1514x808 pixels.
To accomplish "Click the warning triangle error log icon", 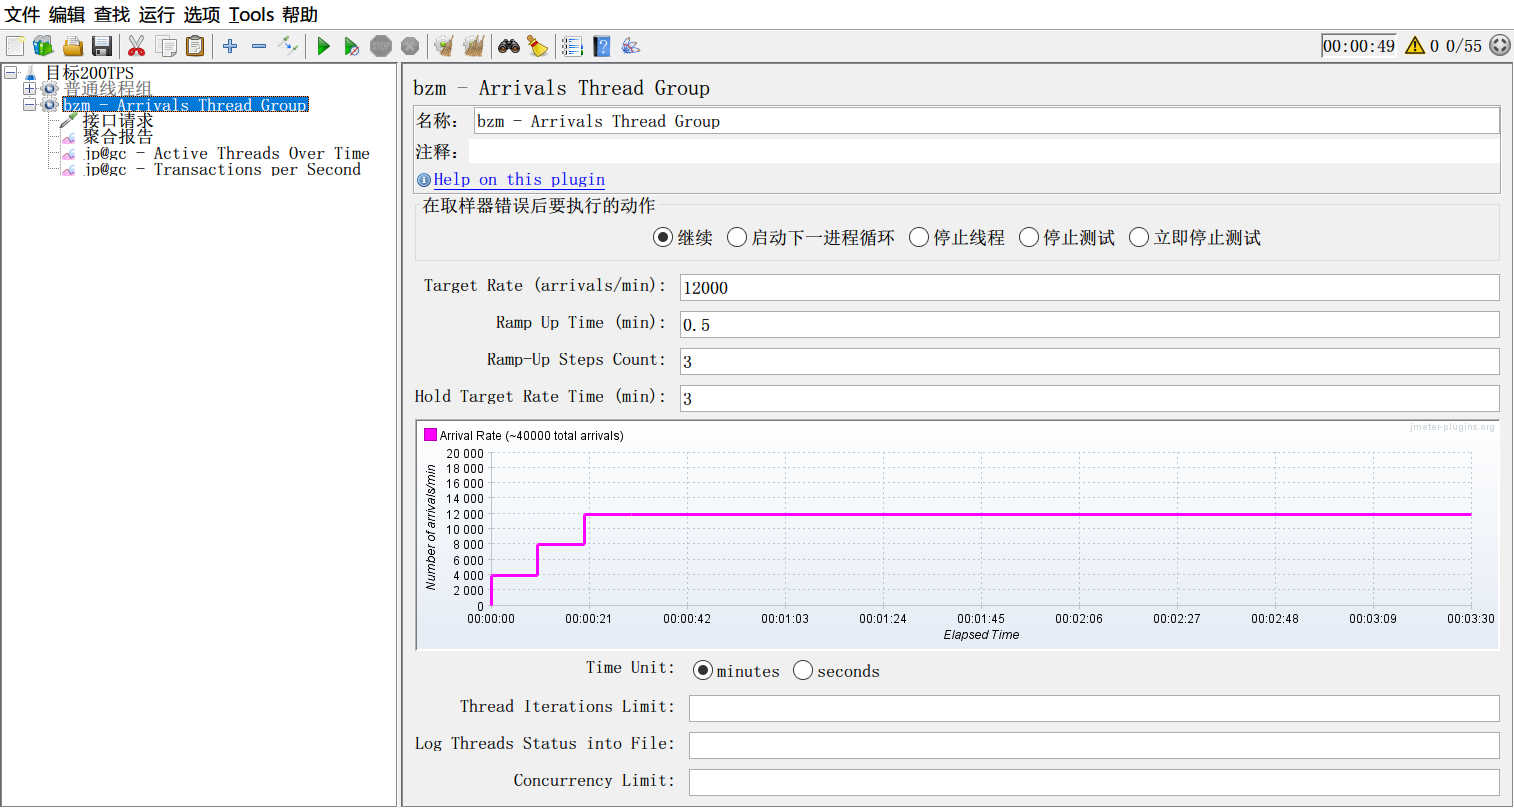I will click(1414, 45).
